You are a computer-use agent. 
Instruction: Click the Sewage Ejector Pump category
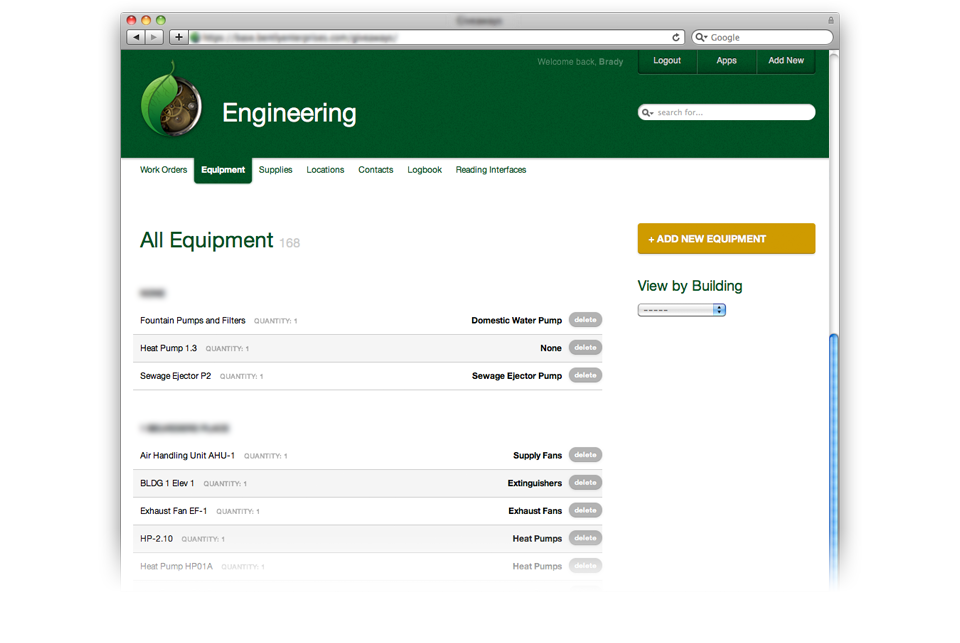pyautogui.click(x=517, y=376)
